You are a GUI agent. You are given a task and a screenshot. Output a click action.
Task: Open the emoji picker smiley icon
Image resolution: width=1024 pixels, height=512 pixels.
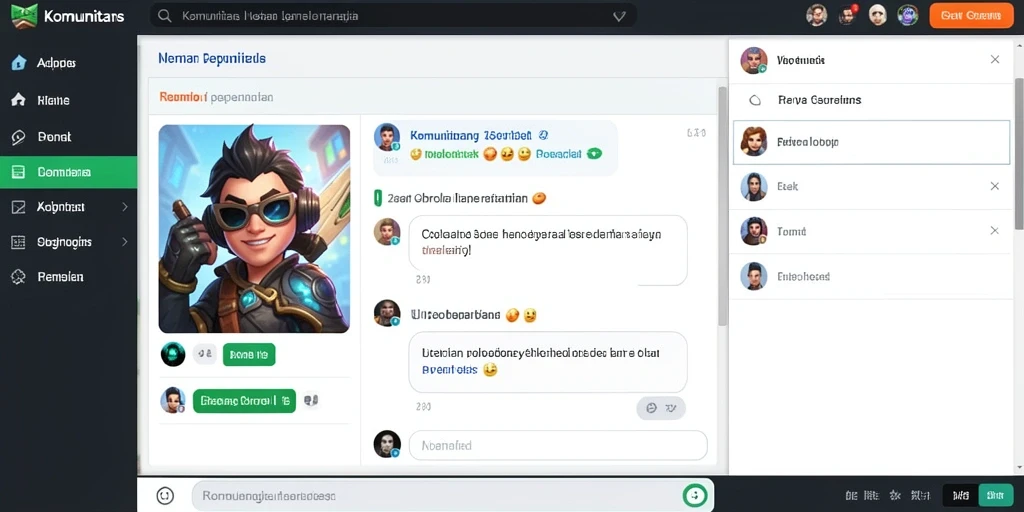tap(165, 496)
